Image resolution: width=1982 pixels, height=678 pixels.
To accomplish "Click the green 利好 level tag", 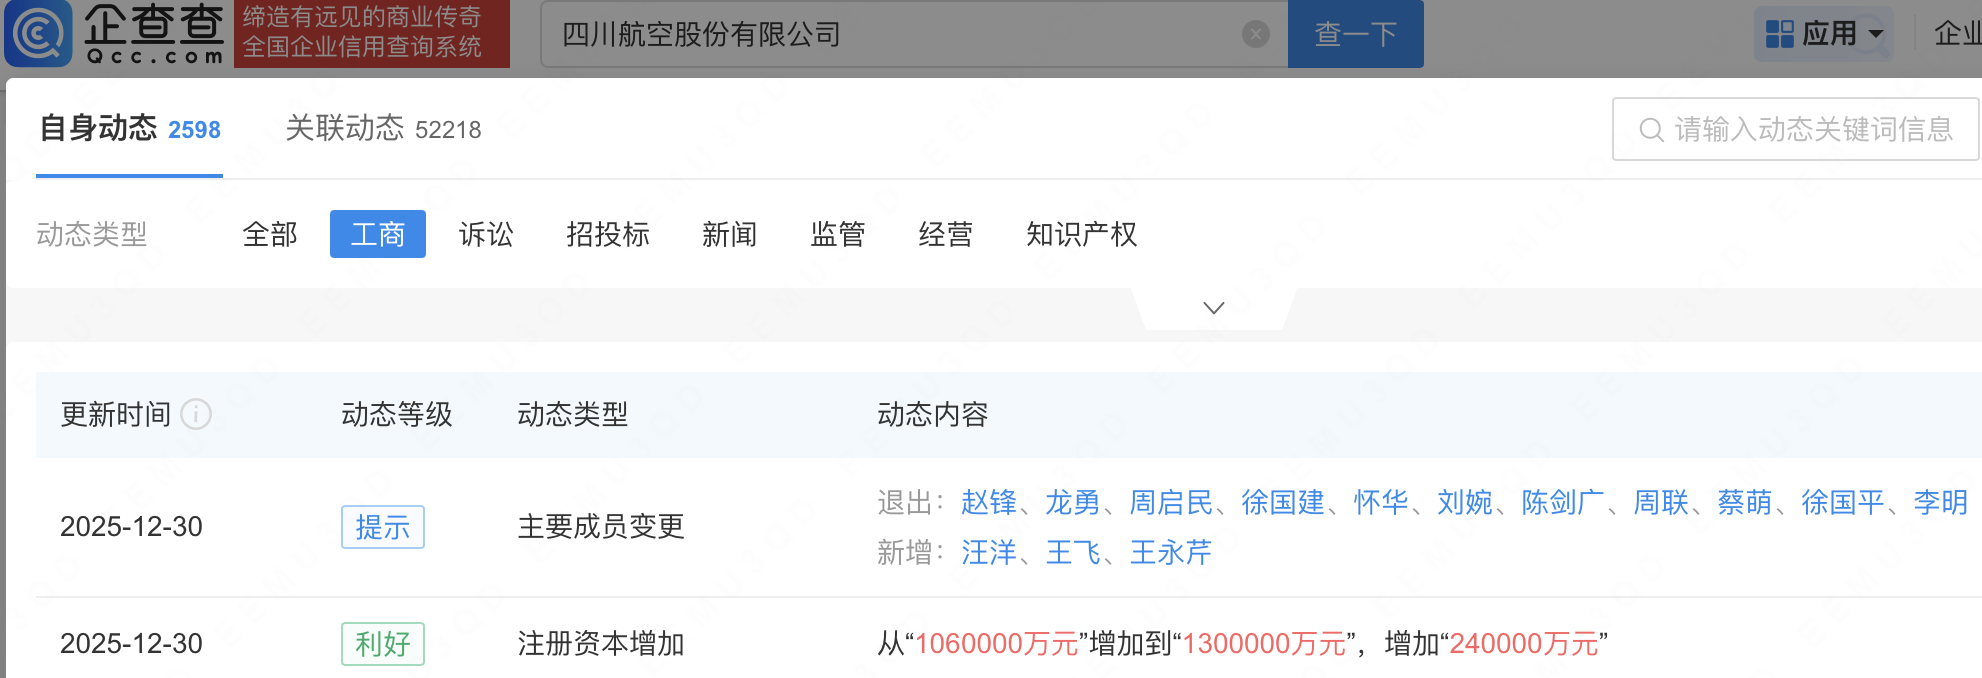I will [382, 644].
